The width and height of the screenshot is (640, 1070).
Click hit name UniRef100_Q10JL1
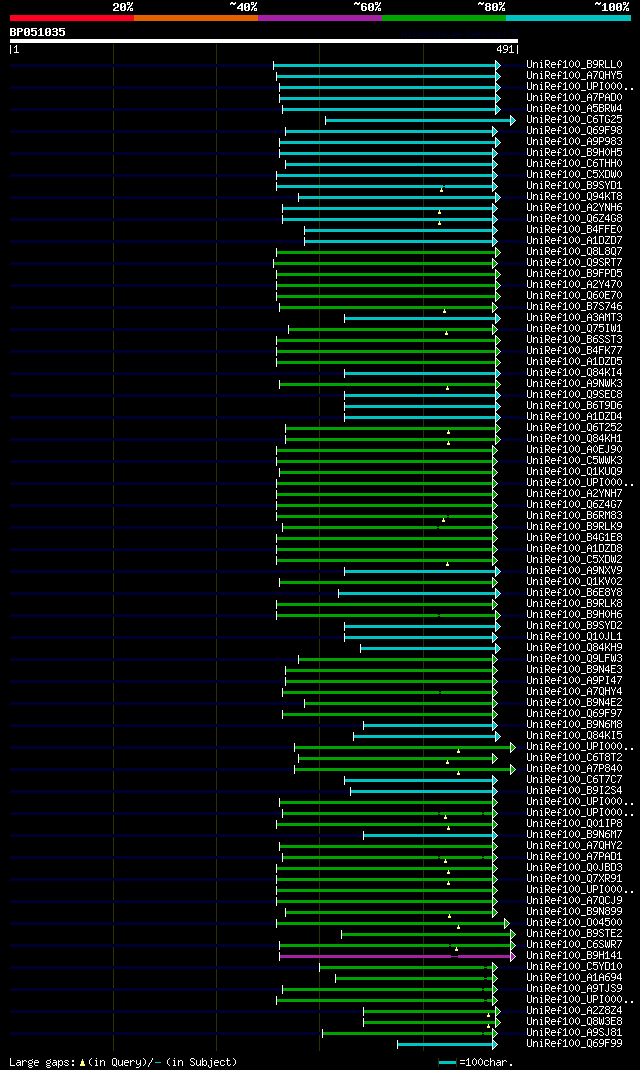coord(574,636)
